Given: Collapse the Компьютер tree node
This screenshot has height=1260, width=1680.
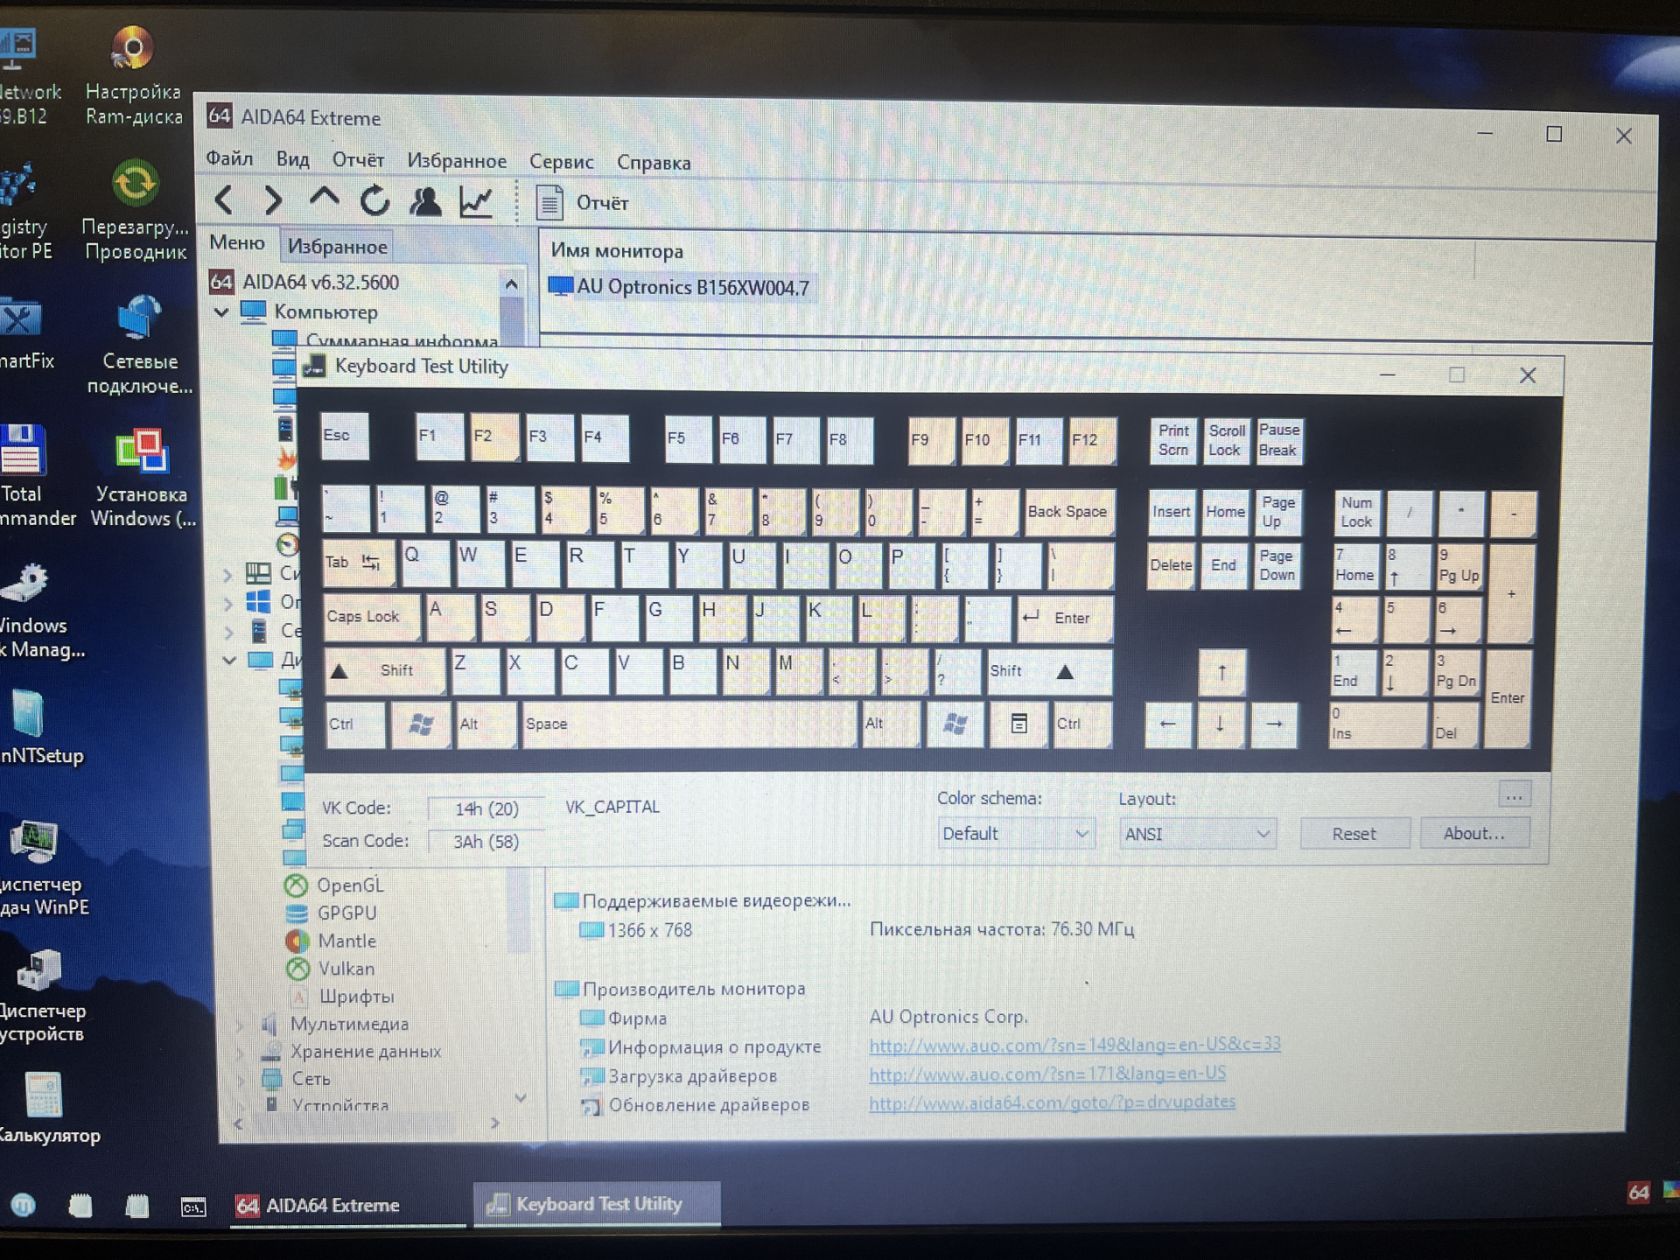Looking at the screenshot, I should click(x=222, y=312).
